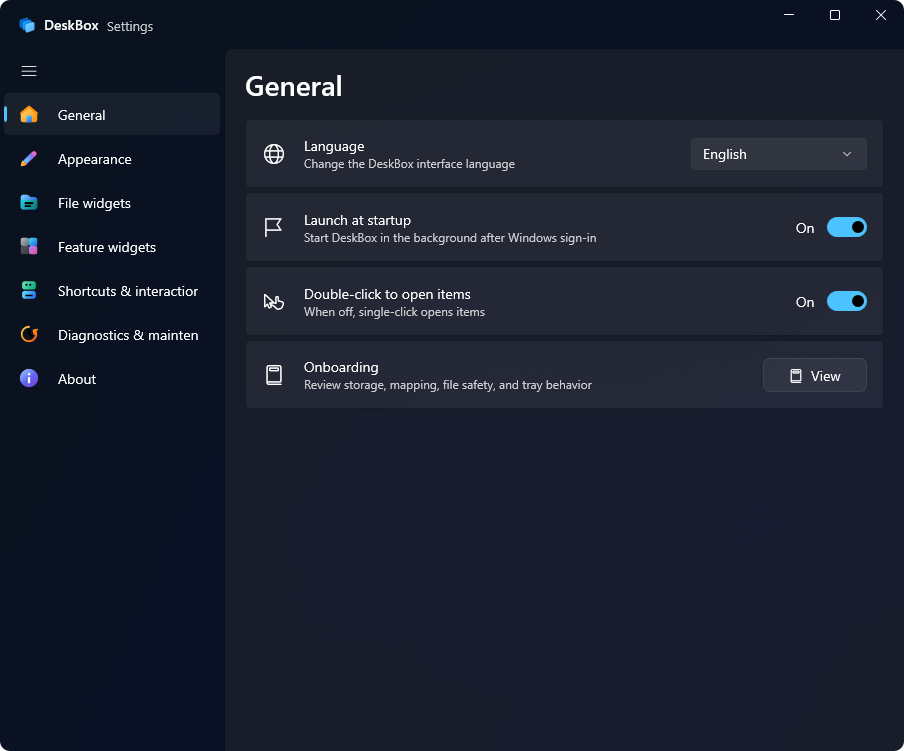Open Feature widgets section
The height and width of the screenshot is (751, 904).
pyautogui.click(x=112, y=247)
